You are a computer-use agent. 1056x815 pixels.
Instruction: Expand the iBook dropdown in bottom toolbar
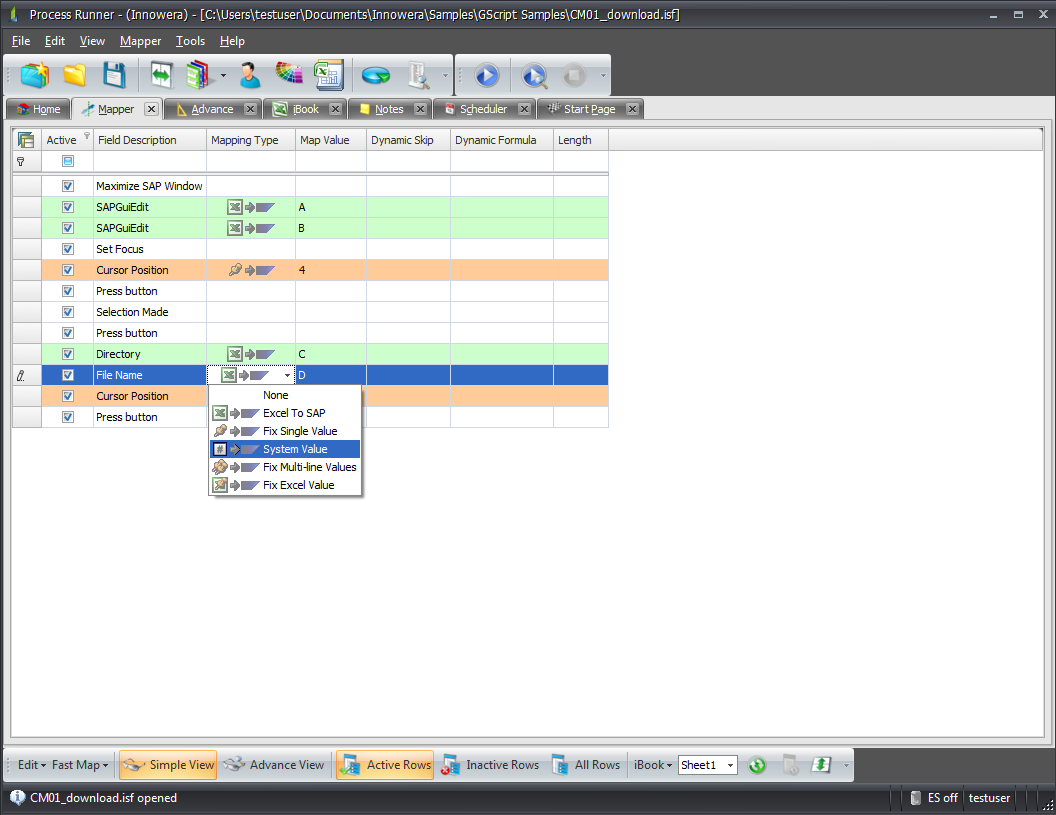(x=653, y=765)
